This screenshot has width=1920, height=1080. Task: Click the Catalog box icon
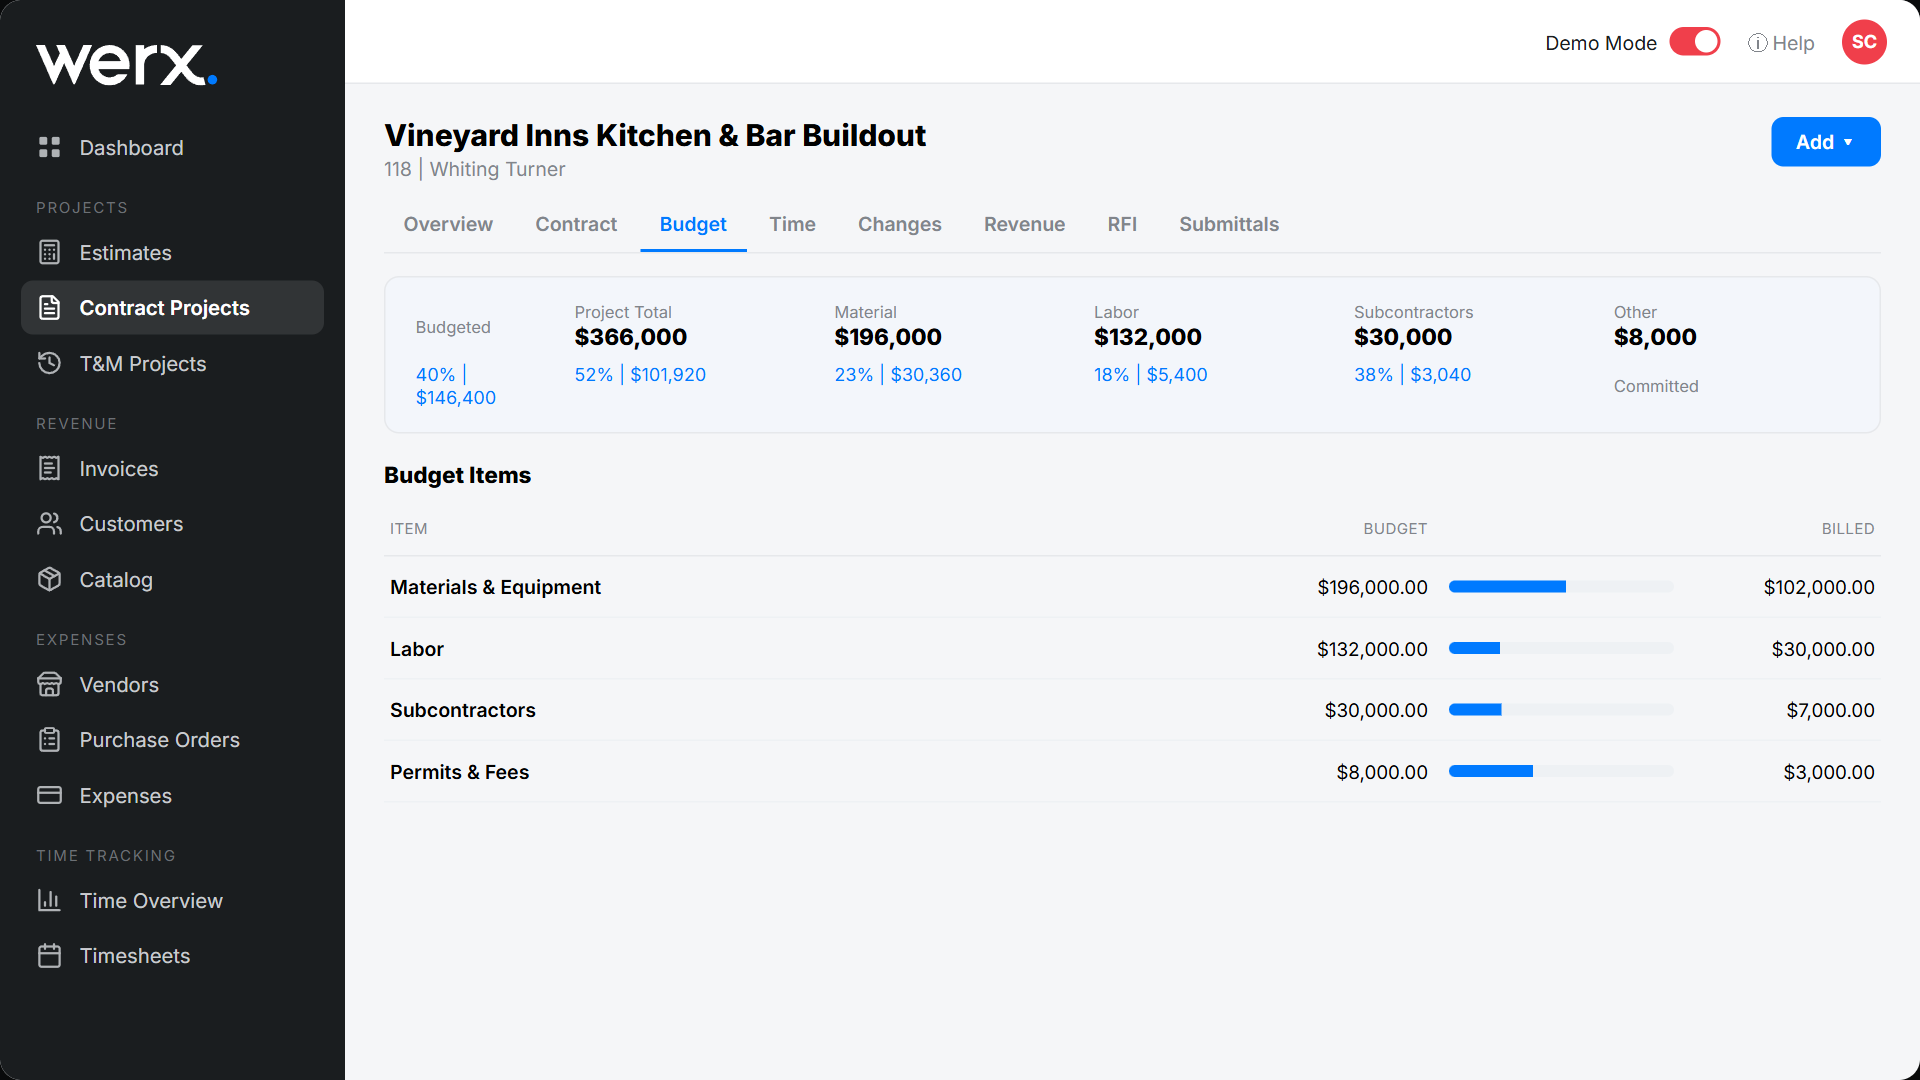point(49,579)
